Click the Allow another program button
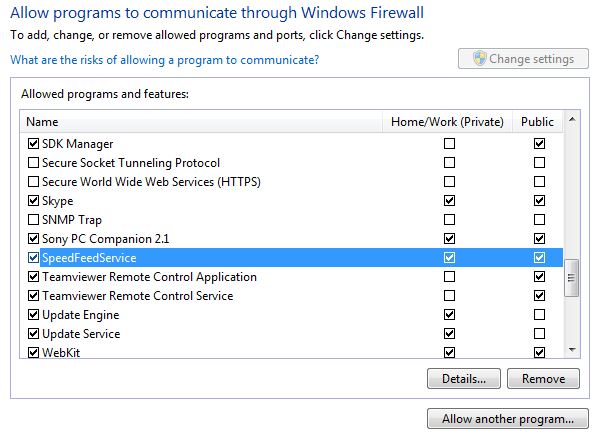Screen dimensions: 604x439 tap(508, 419)
